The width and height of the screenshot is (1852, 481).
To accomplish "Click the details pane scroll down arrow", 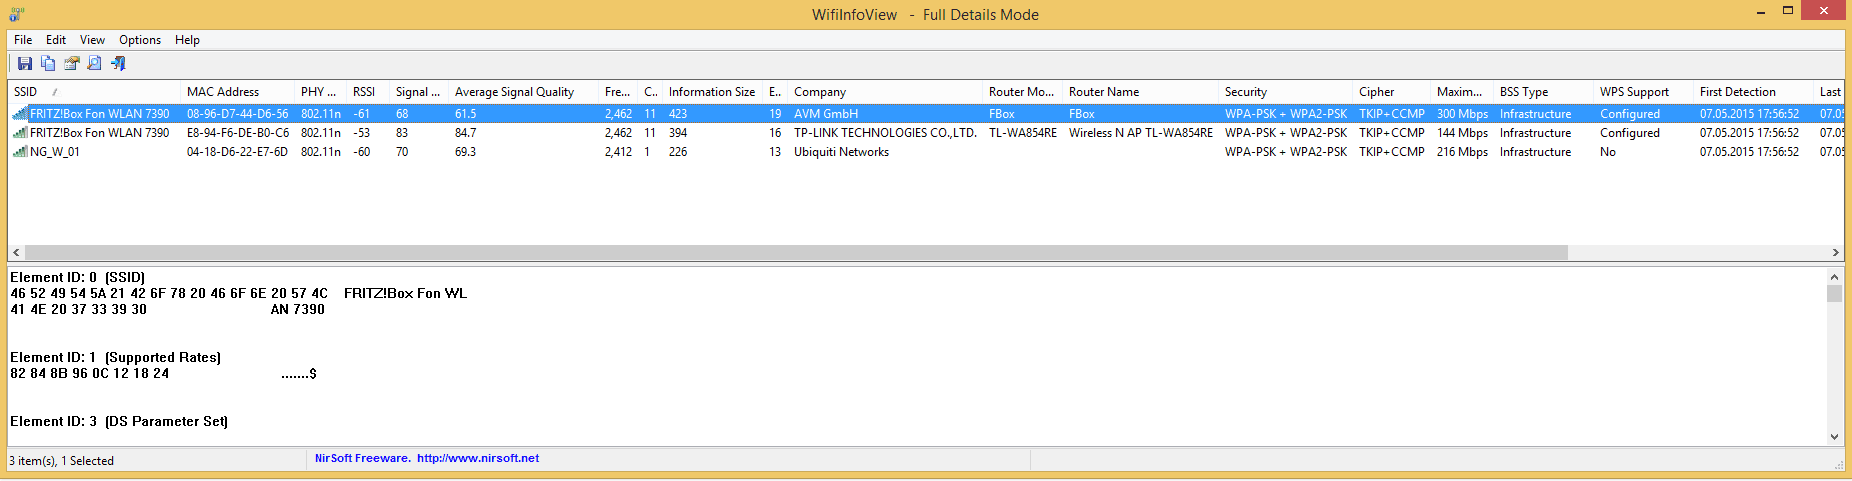I will [x=1834, y=437].
